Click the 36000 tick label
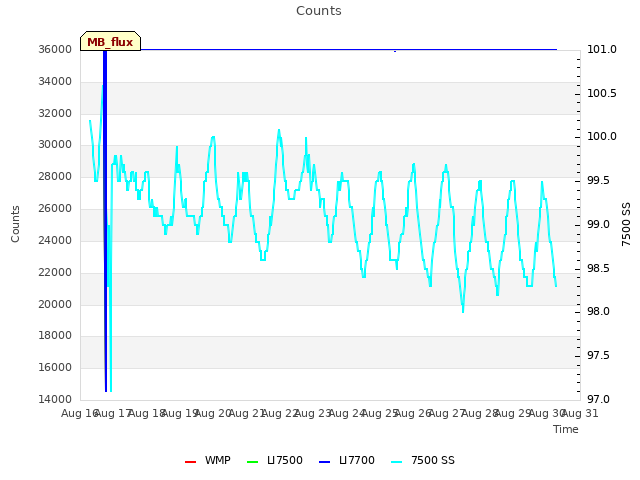 (x=55, y=49)
